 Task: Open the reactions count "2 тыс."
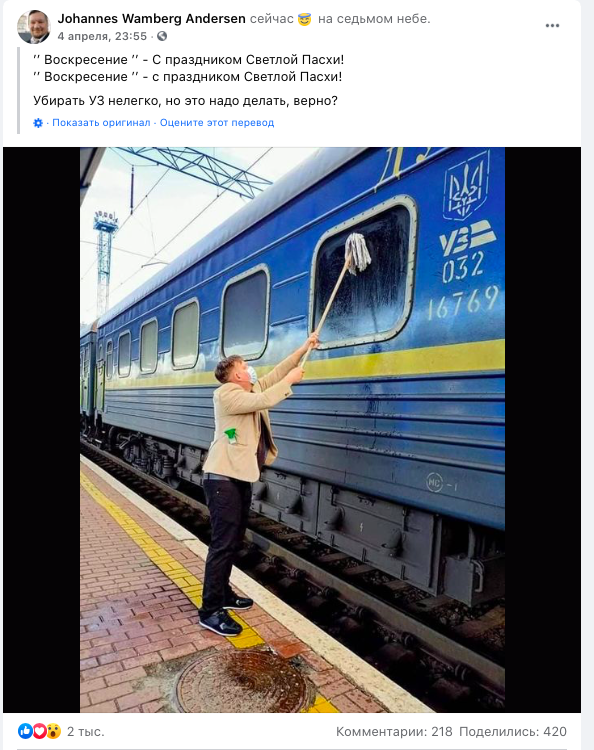coord(86,731)
